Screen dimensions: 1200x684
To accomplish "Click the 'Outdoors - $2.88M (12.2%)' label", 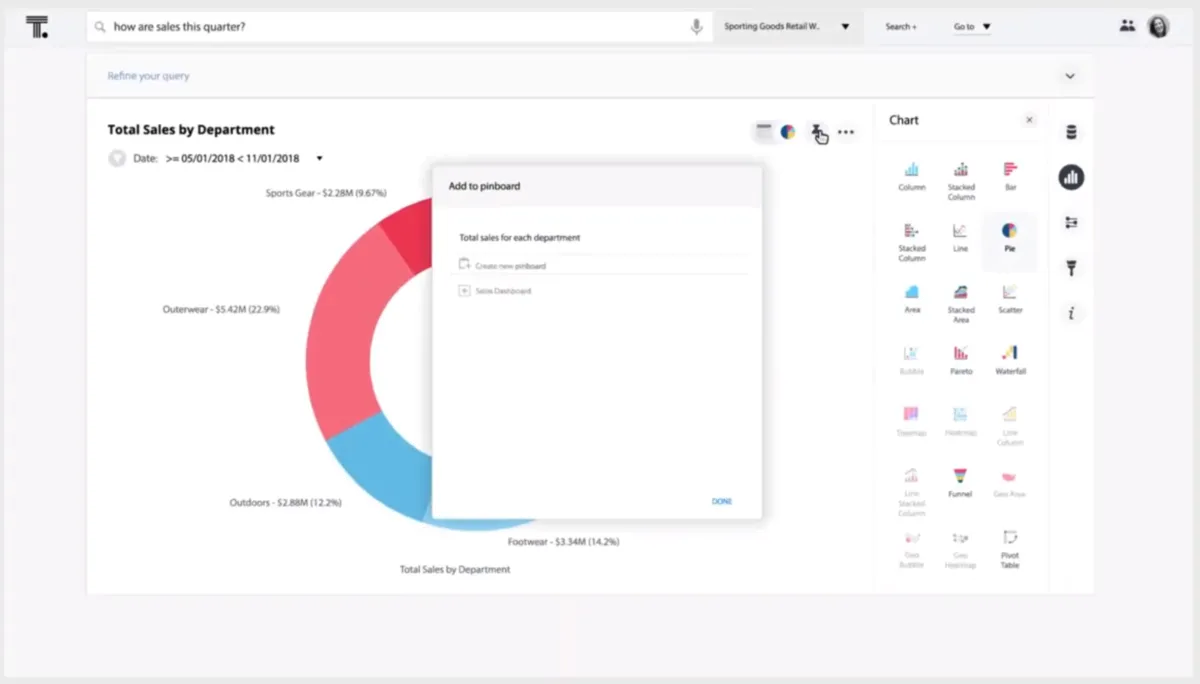I will coord(285,502).
